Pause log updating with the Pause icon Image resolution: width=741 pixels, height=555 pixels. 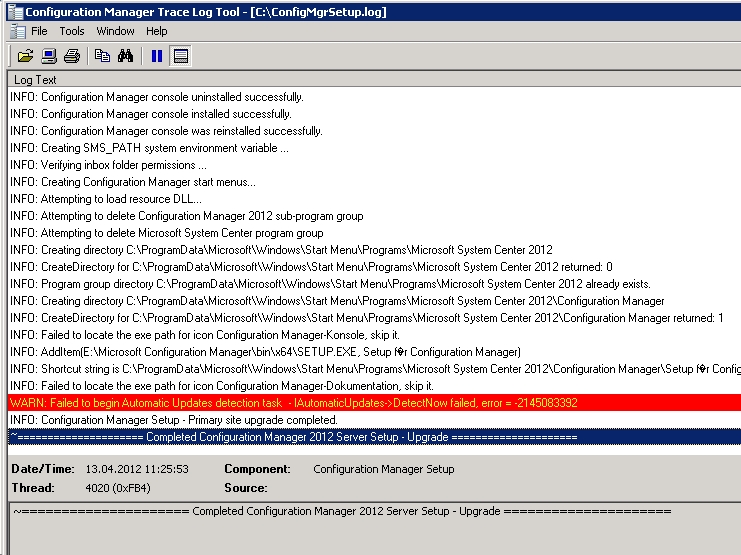156,56
